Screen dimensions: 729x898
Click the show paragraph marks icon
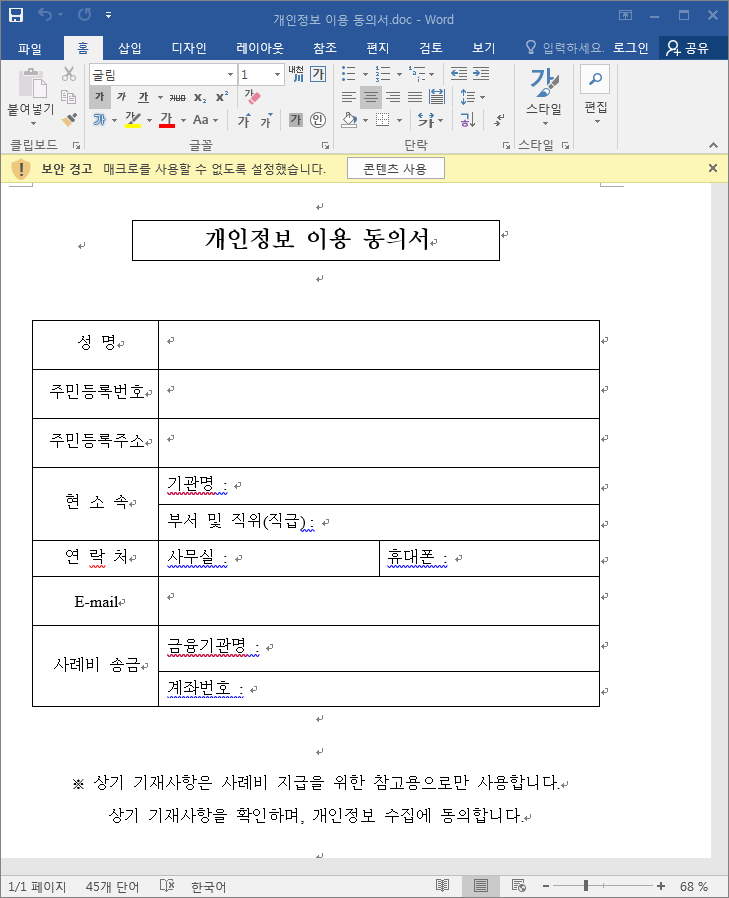[499, 120]
